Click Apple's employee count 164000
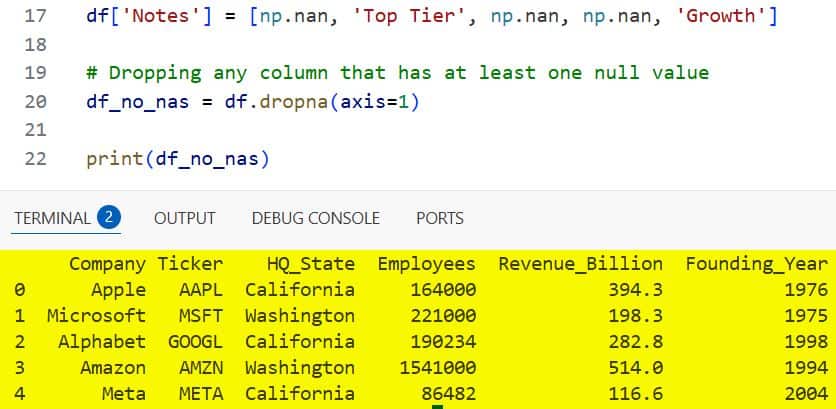 pos(443,290)
